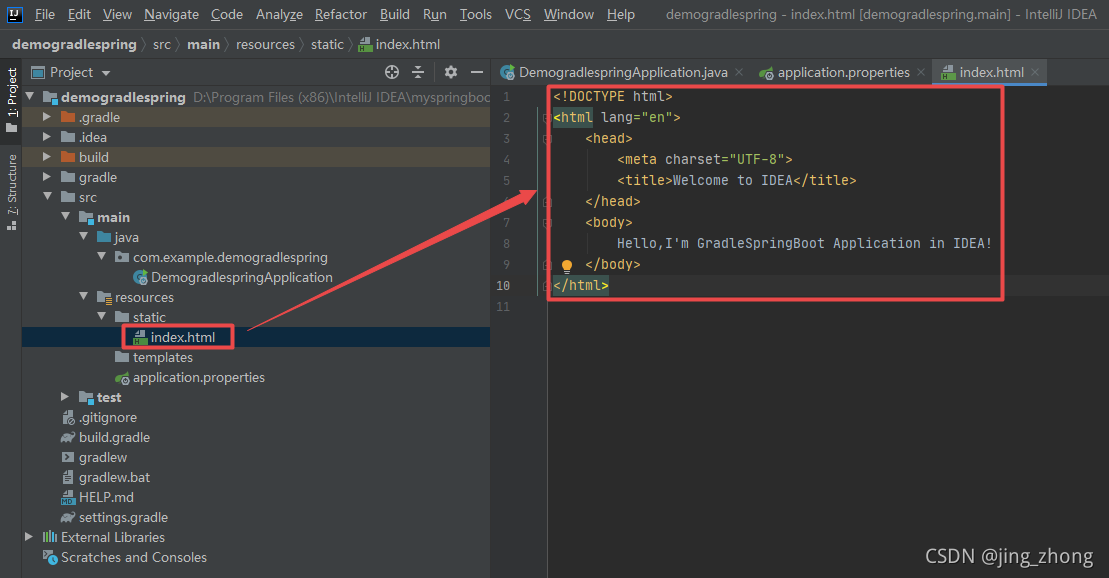
Task: Open the Help menu
Action: click(620, 14)
